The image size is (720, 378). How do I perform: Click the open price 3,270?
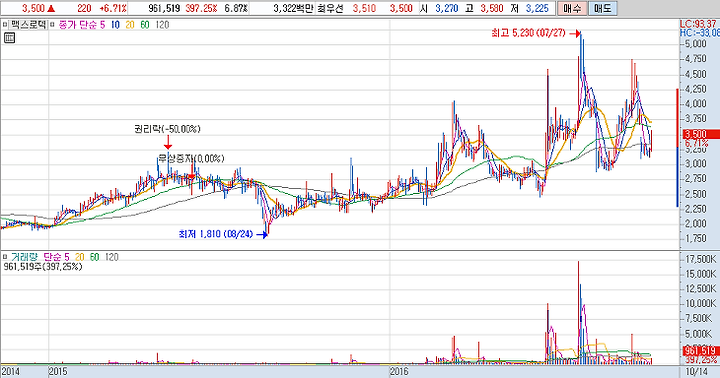[446, 8]
